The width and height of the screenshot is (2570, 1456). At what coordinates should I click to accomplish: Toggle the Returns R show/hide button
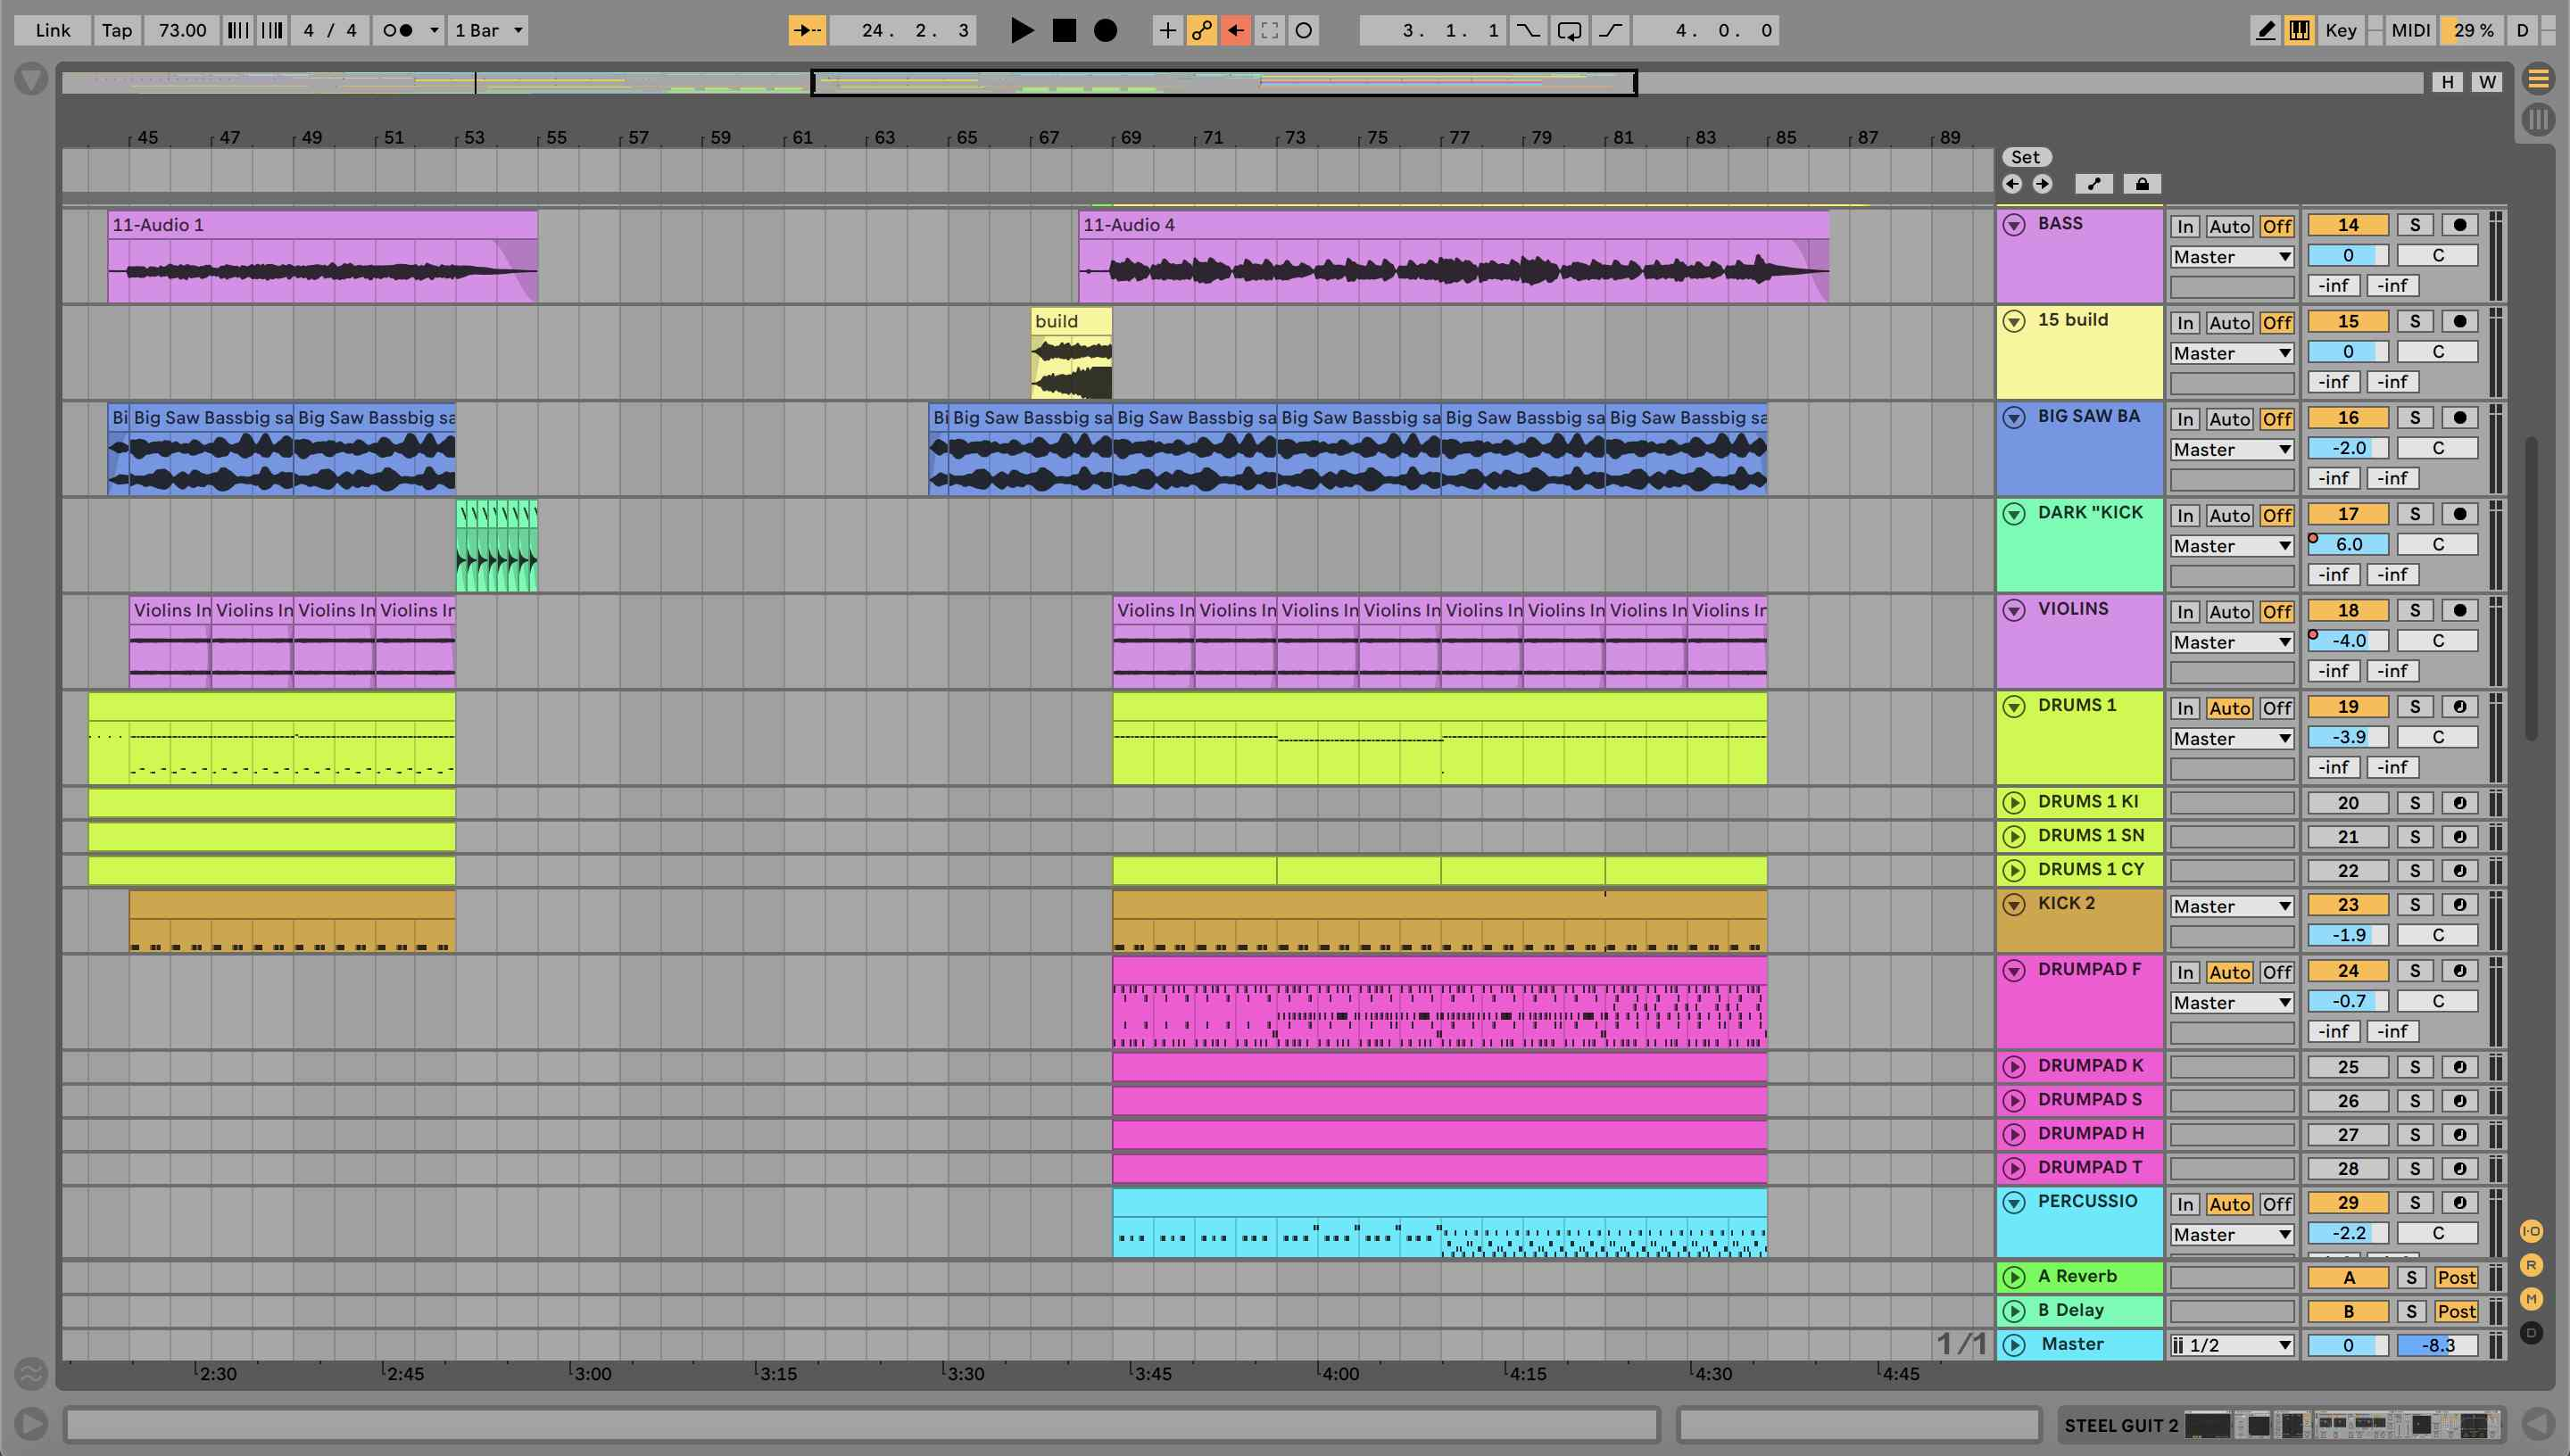(2531, 1265)
